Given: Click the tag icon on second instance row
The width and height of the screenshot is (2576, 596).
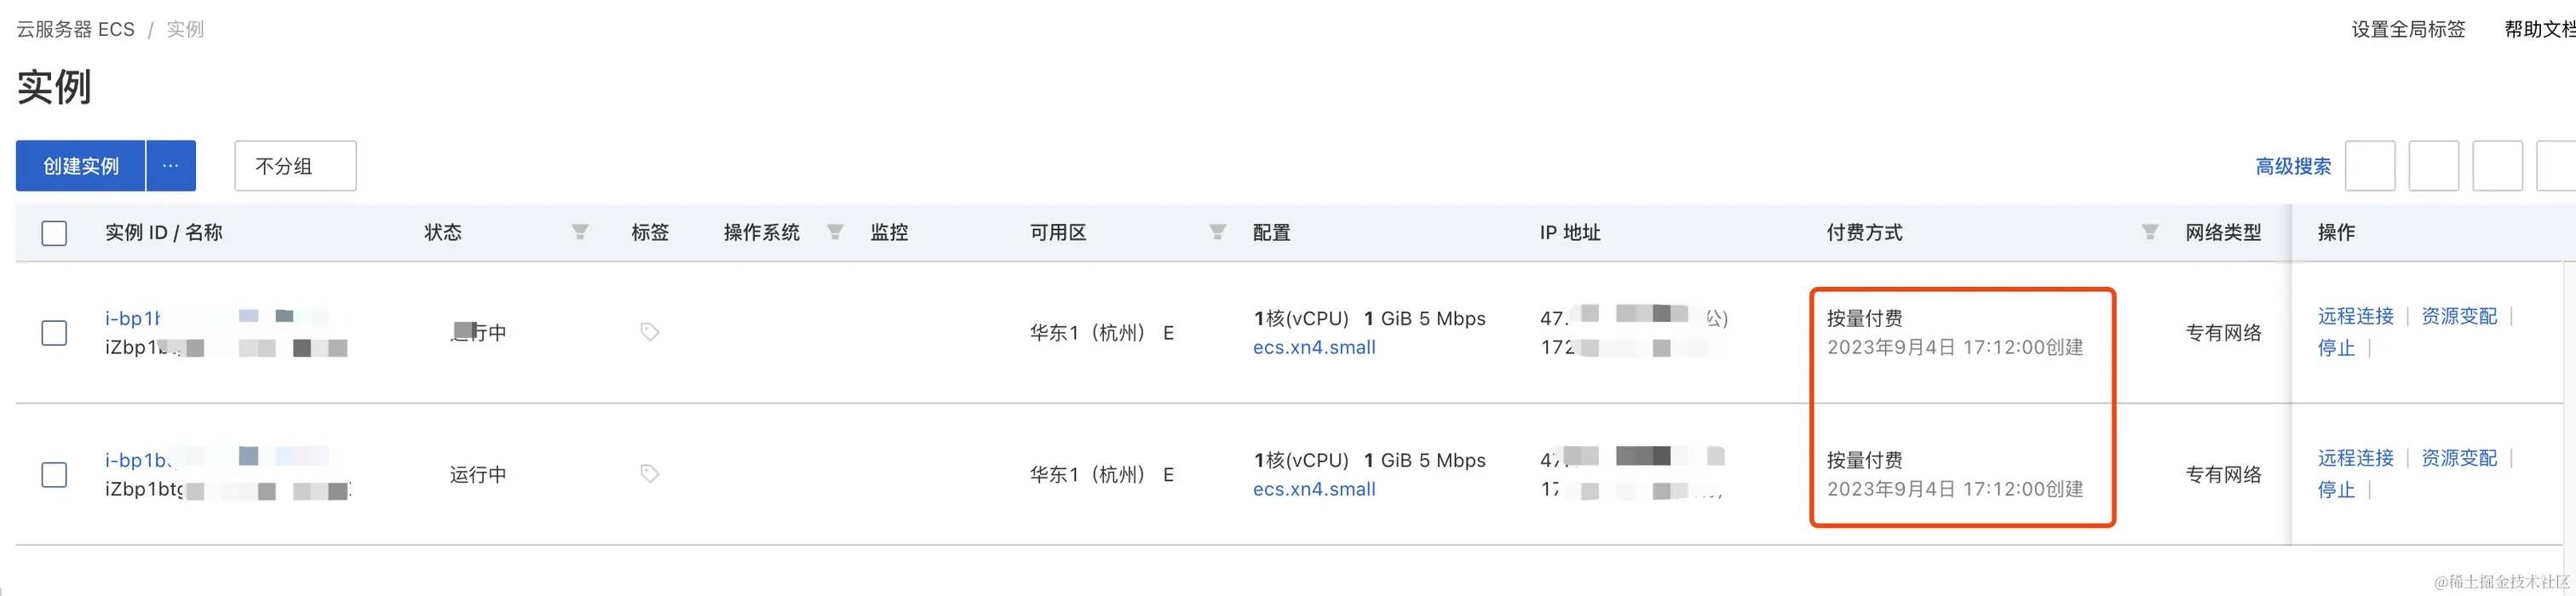Looking at the screenshot, I should 650,473.
